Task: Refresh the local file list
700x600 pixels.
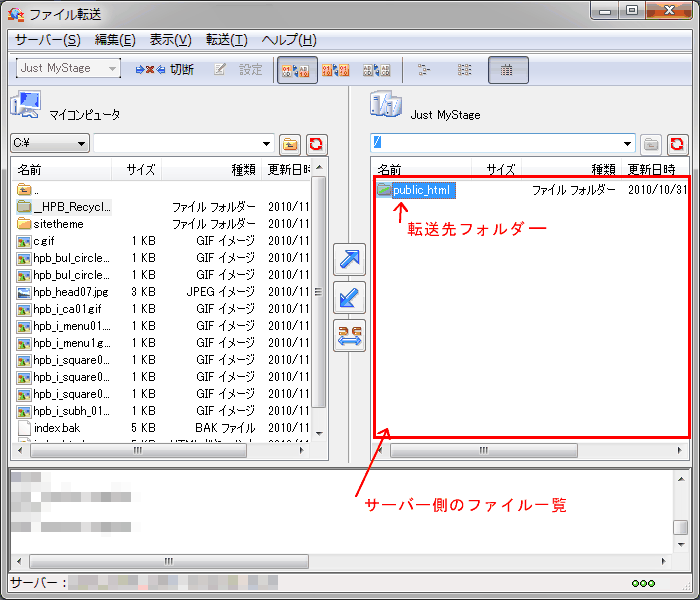Action: [x=317, y=144]
